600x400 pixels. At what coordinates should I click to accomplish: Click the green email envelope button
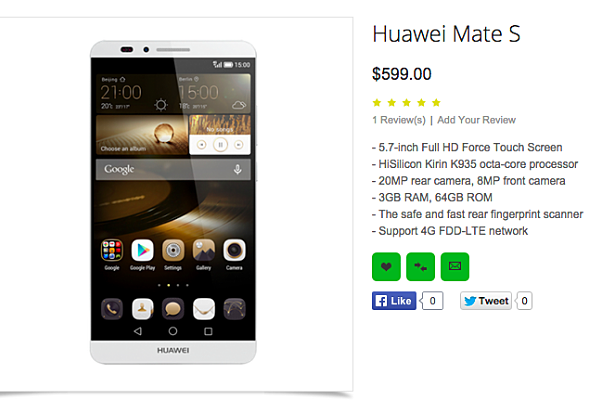455,266
